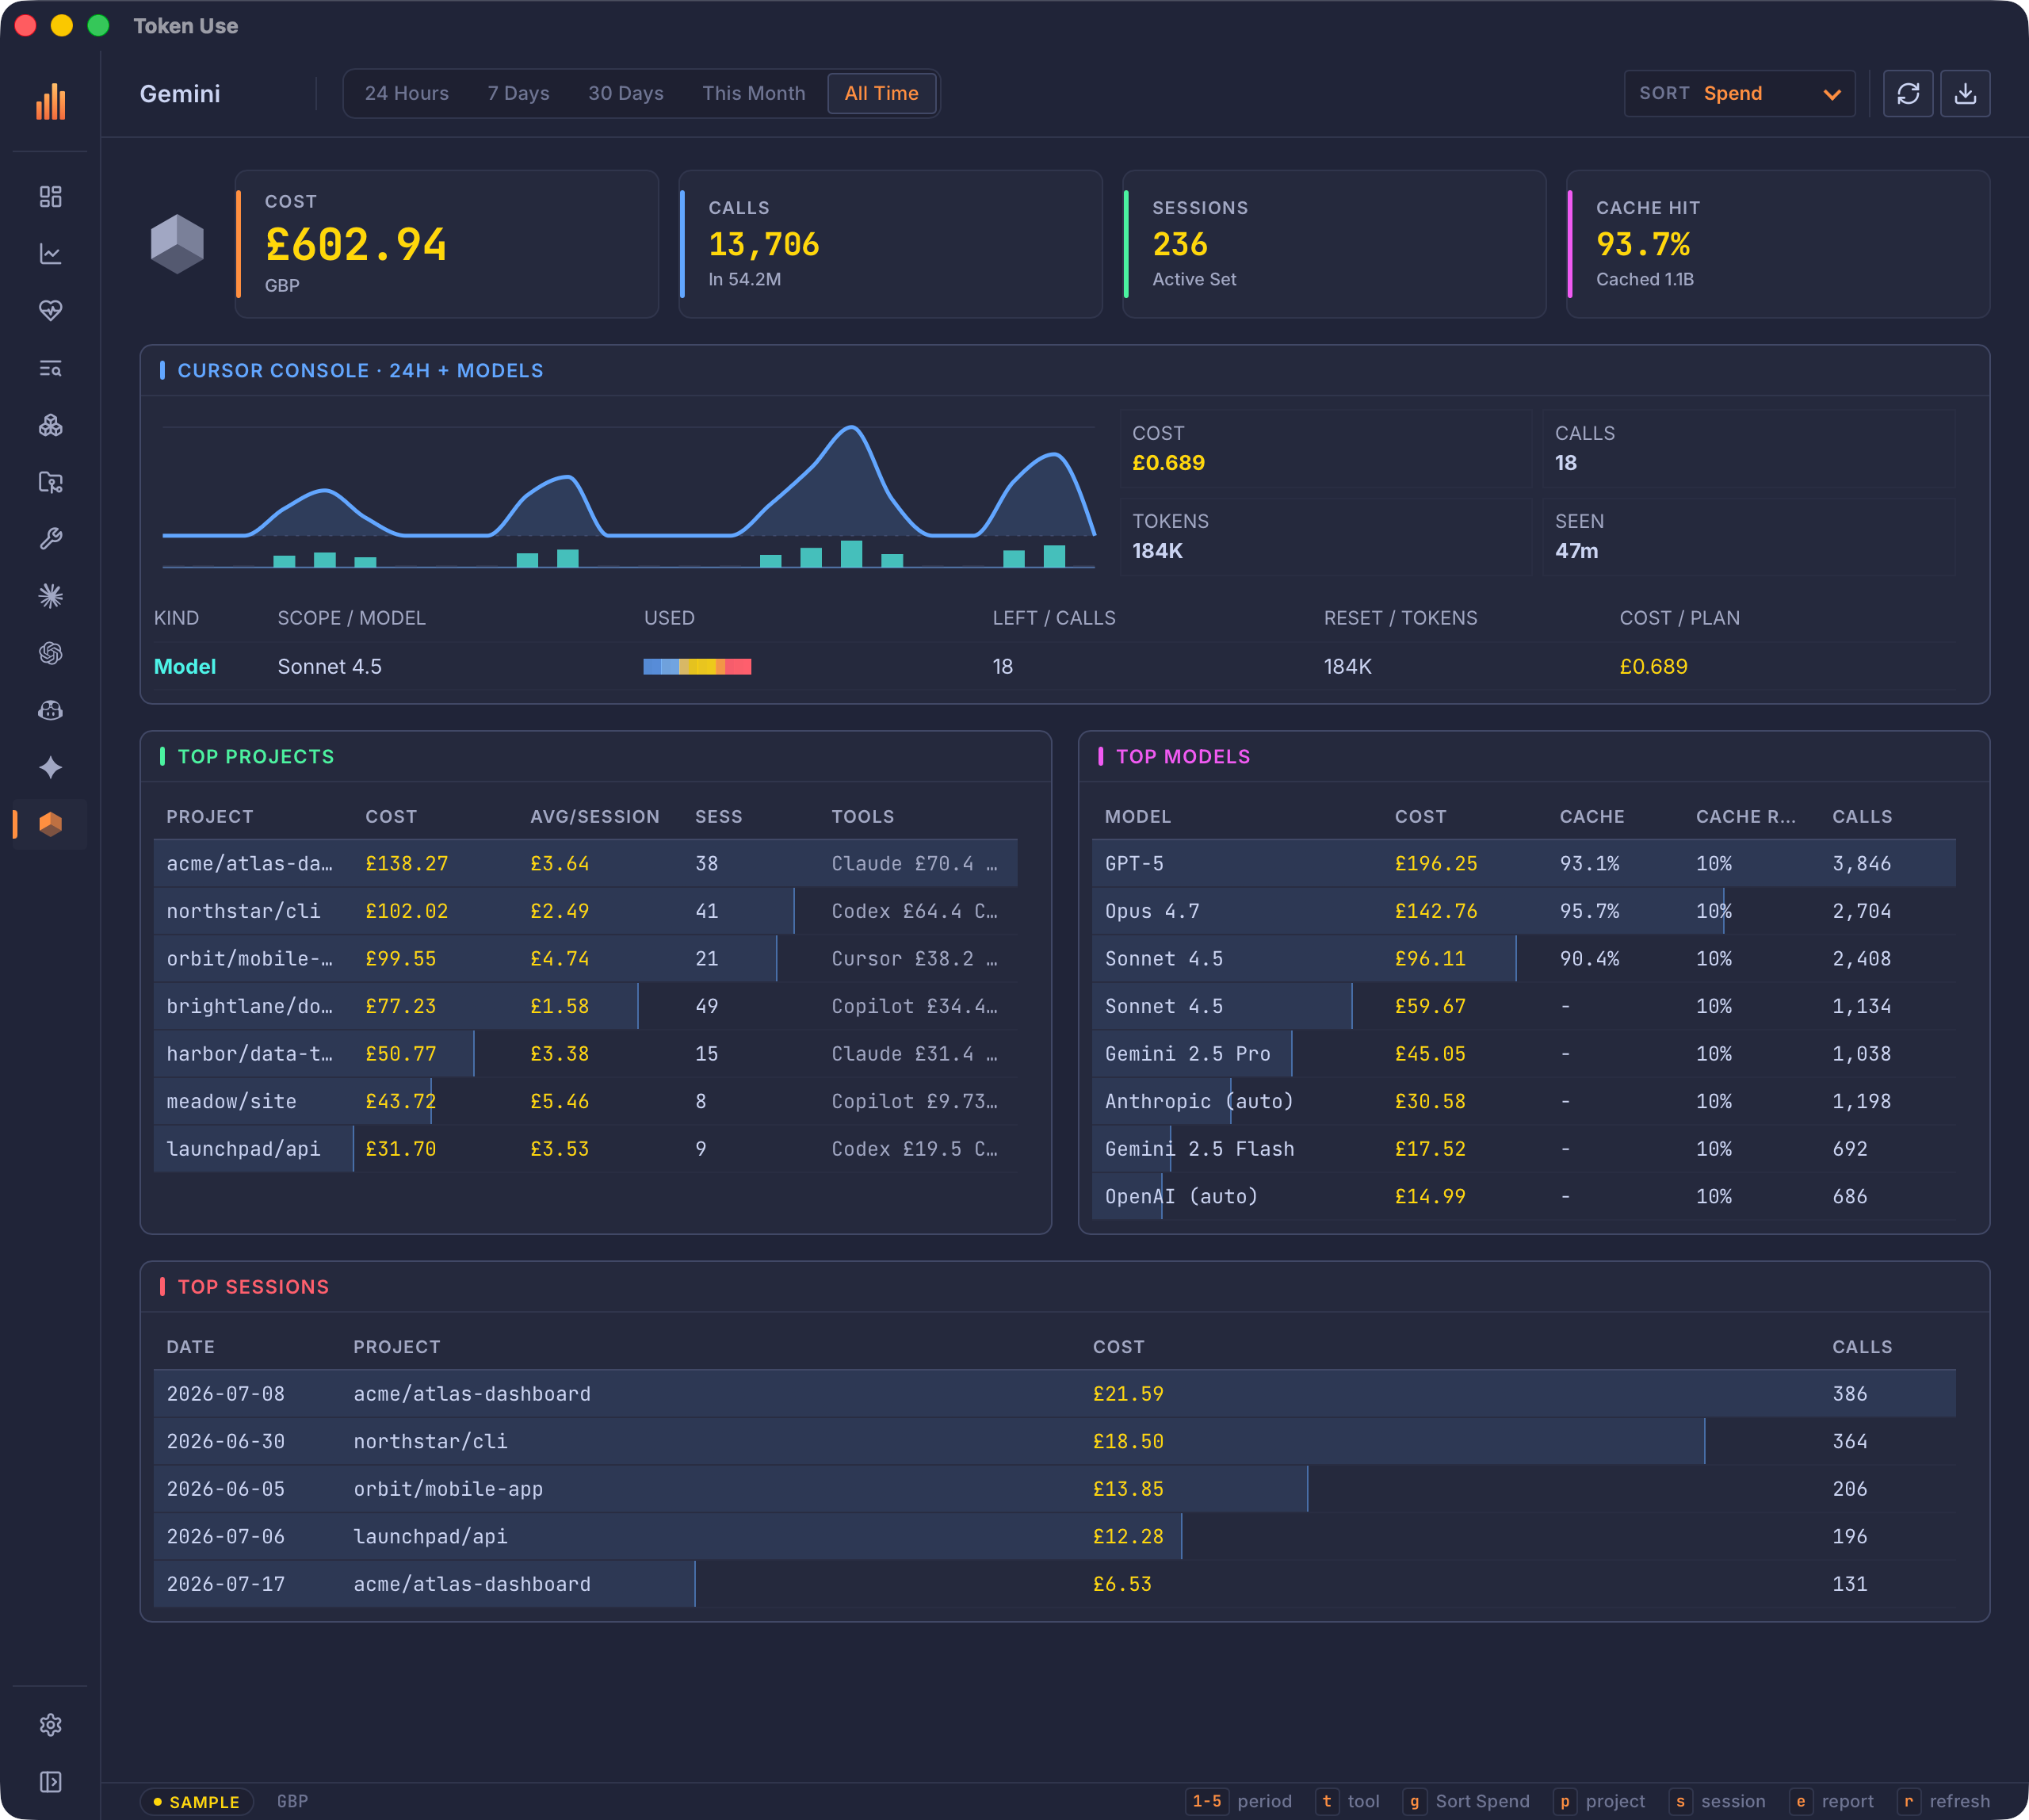The width and height of the screenshot is (2029, 1820).
Task: Select the acme/atlas-da… project row
Action: coord(585,863)
